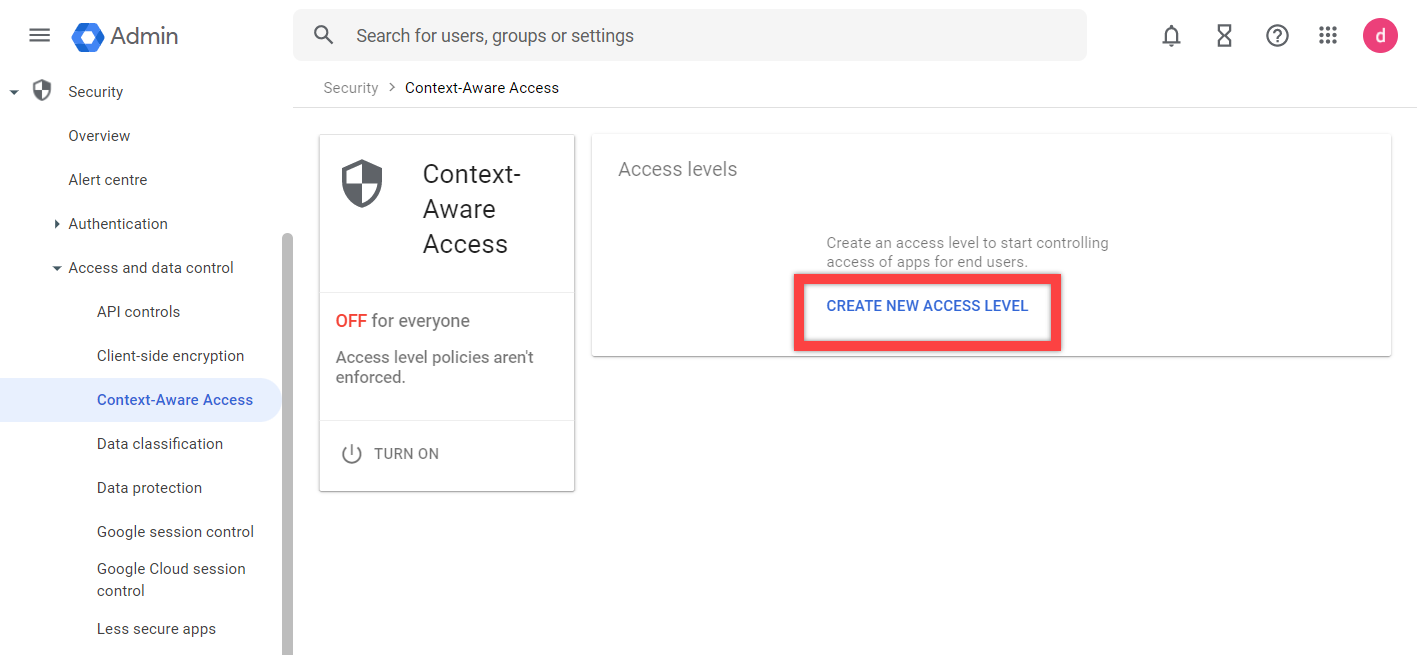
Task: Open the user account avatar
Action: [x=1380, y=36]
